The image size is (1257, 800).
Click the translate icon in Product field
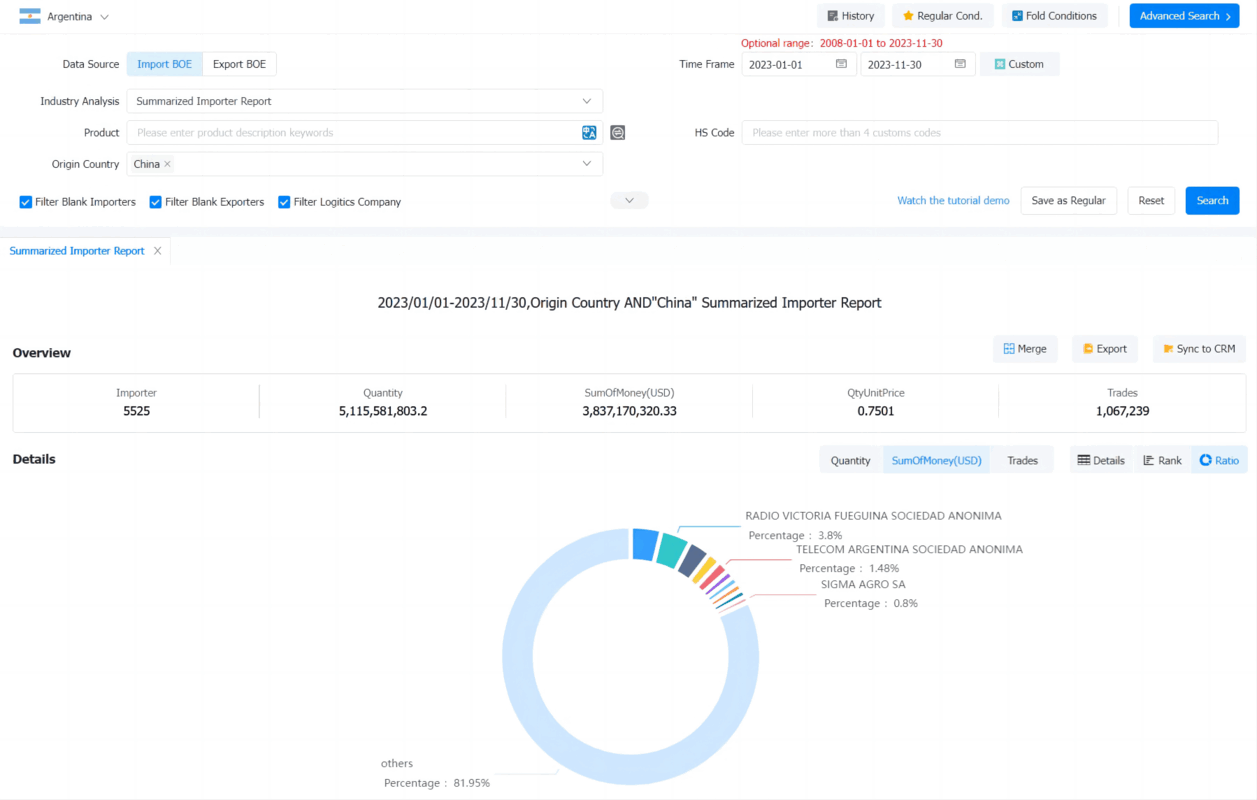[x=589, y=133]
